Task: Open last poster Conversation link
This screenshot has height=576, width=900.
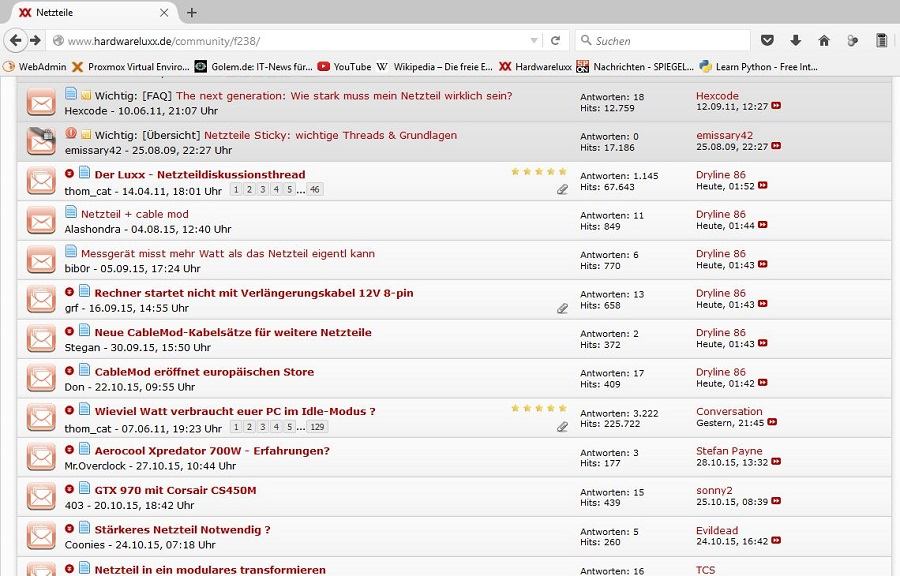Action: tap(729, 411)
